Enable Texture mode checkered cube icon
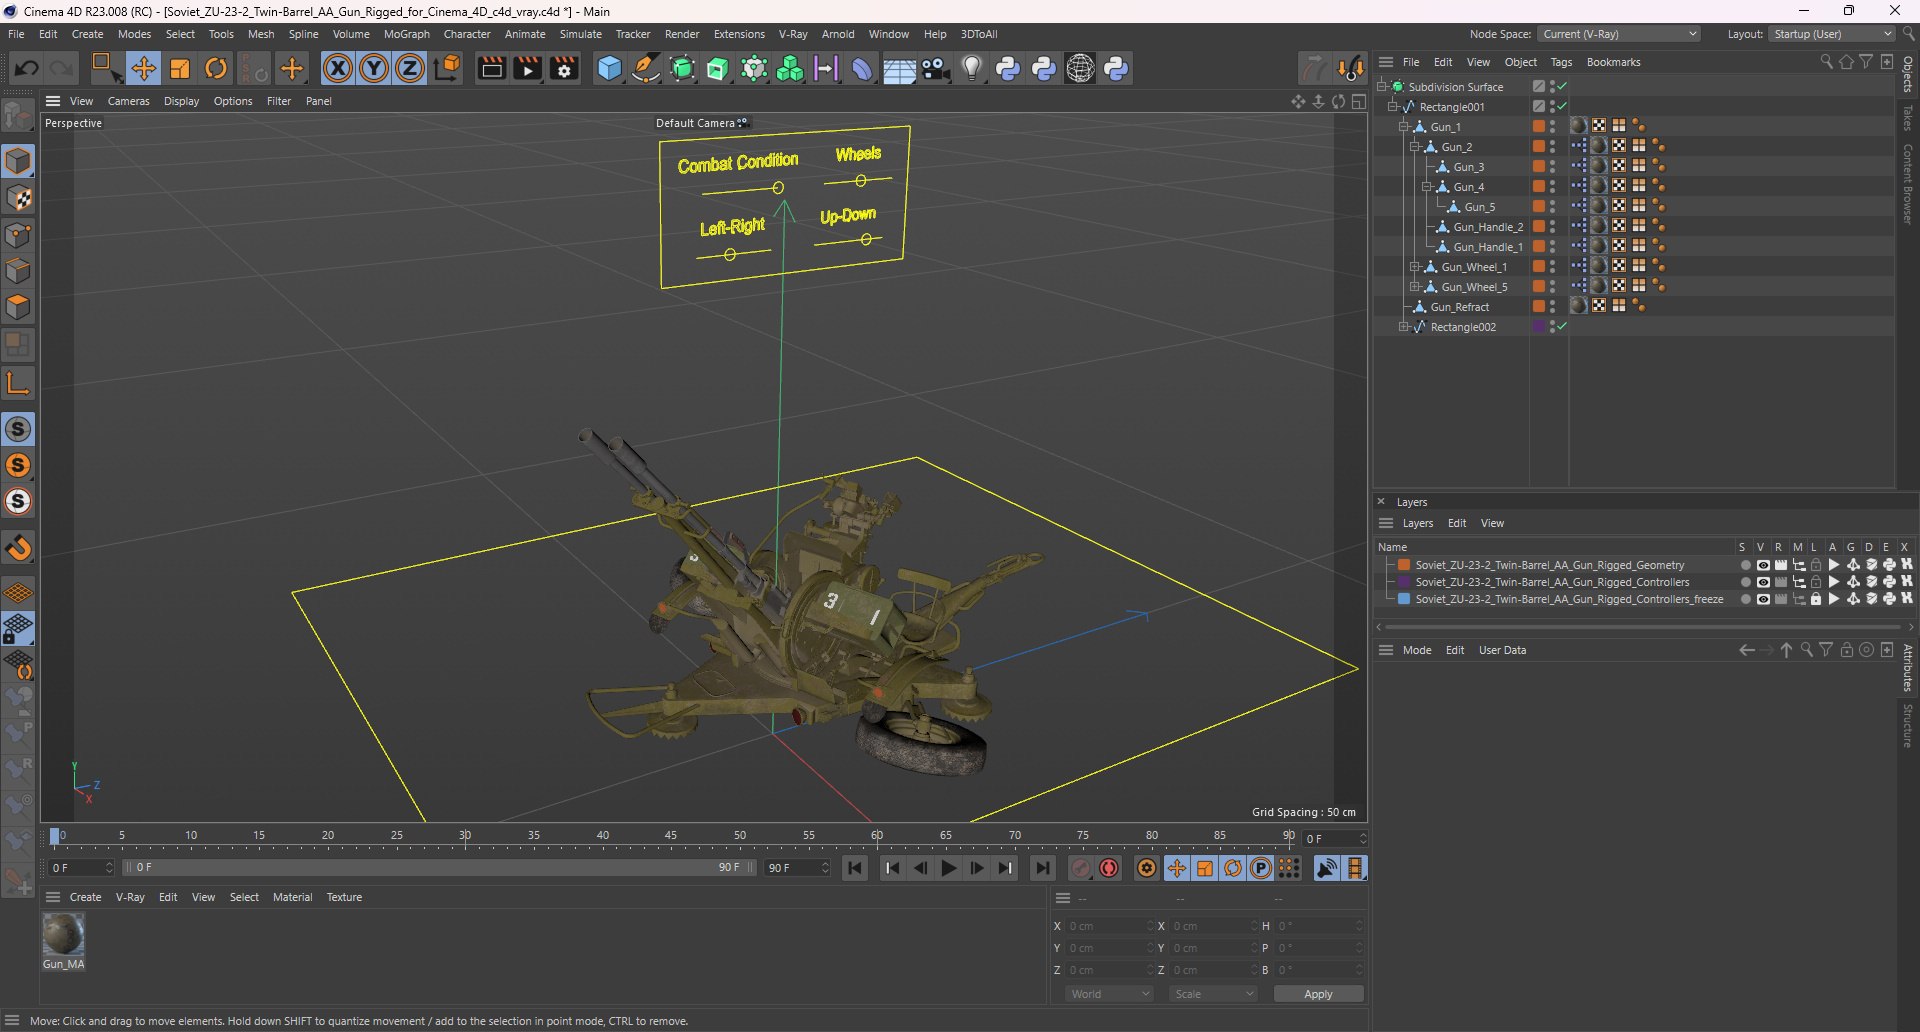This screenshot has width=1920, height=1032. pos(18,198)
